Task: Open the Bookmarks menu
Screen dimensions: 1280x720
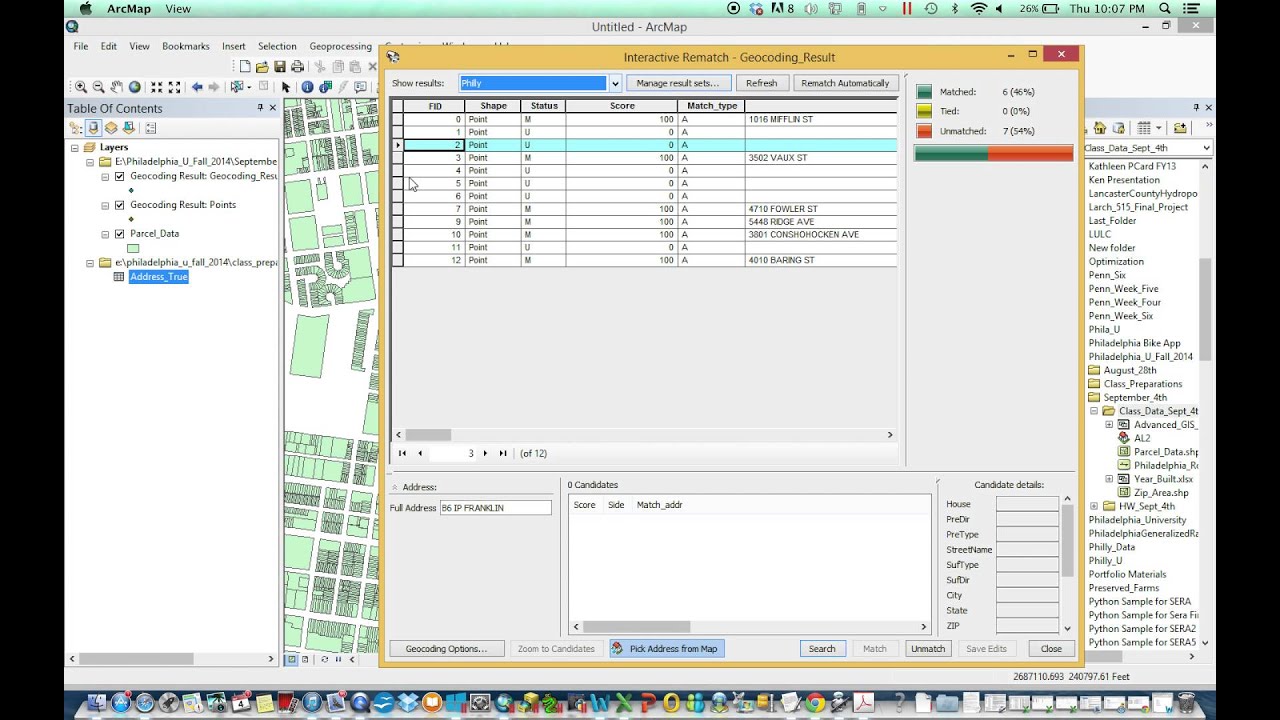Action: coord(186,46)
